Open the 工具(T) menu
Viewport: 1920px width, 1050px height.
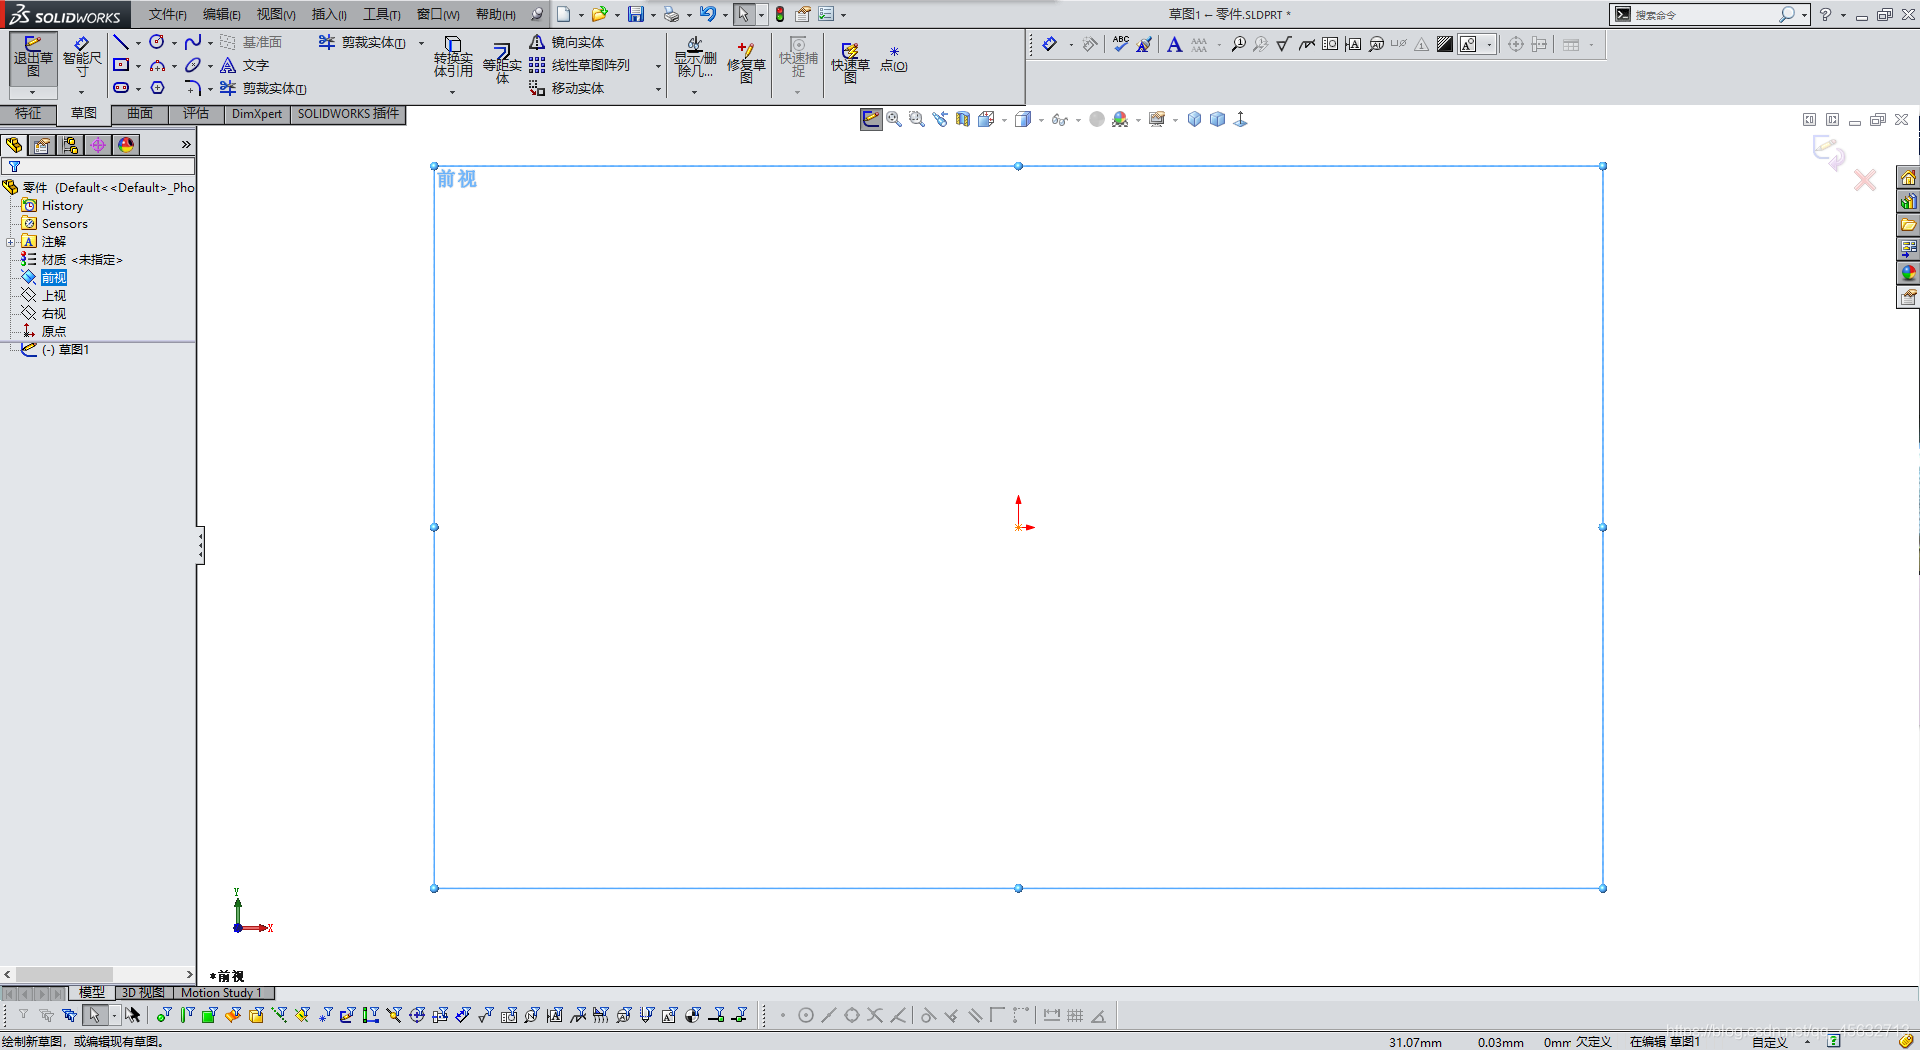(382, 14)
